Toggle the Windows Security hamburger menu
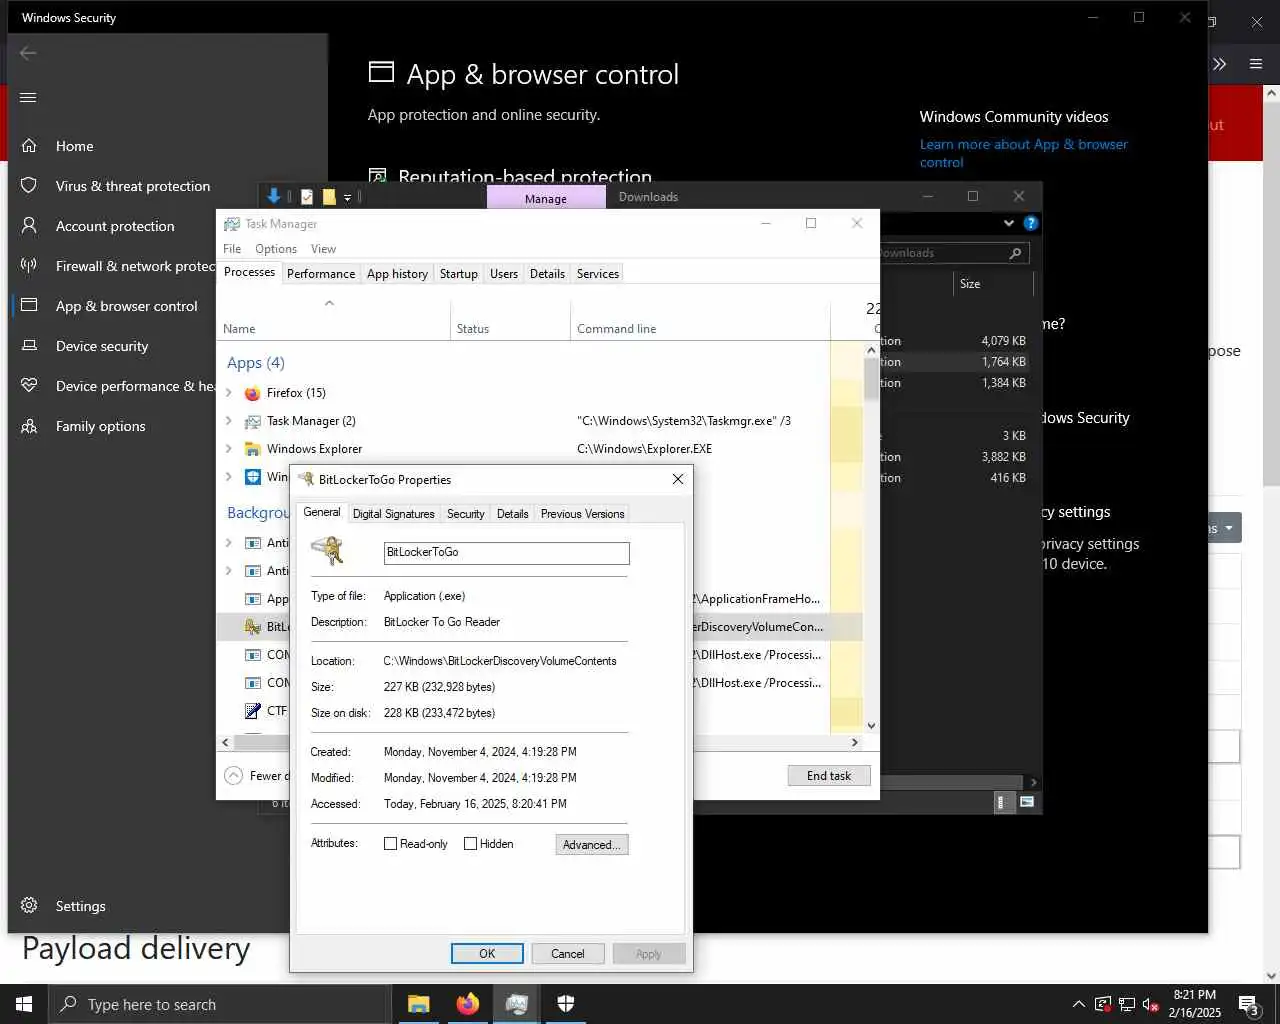This screenshot has height=1024, width=1280. click(28, 97)
